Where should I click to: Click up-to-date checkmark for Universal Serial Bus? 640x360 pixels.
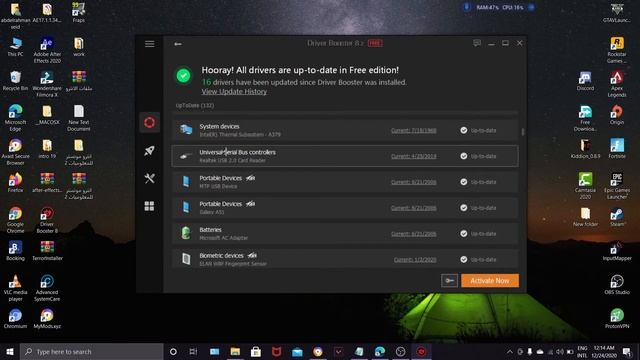point(464,156)
